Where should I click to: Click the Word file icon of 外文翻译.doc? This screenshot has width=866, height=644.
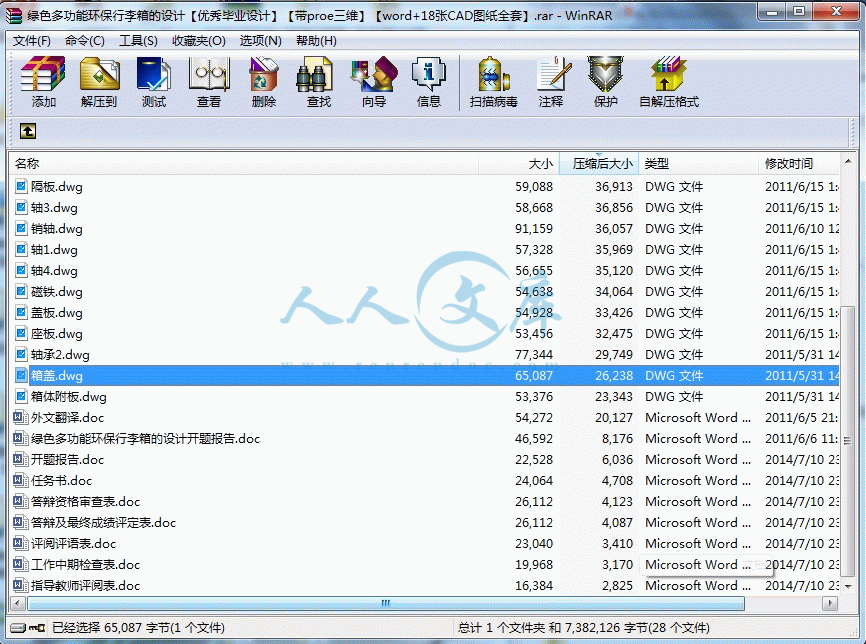(x=20, y=417)
